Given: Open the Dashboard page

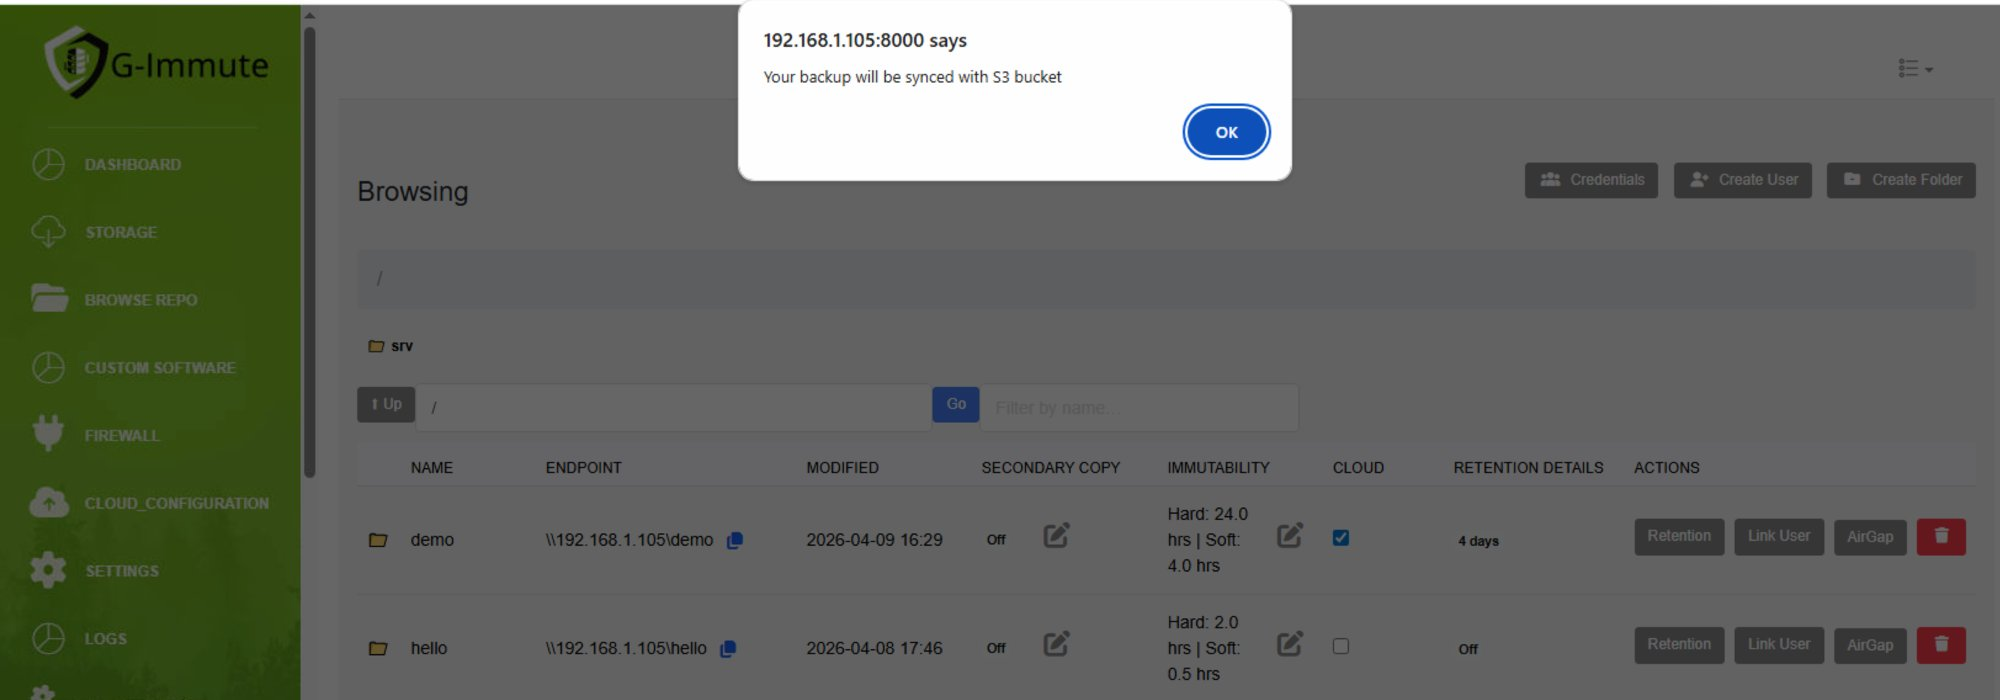Looking at the screenshot, I should coord(132,164).
